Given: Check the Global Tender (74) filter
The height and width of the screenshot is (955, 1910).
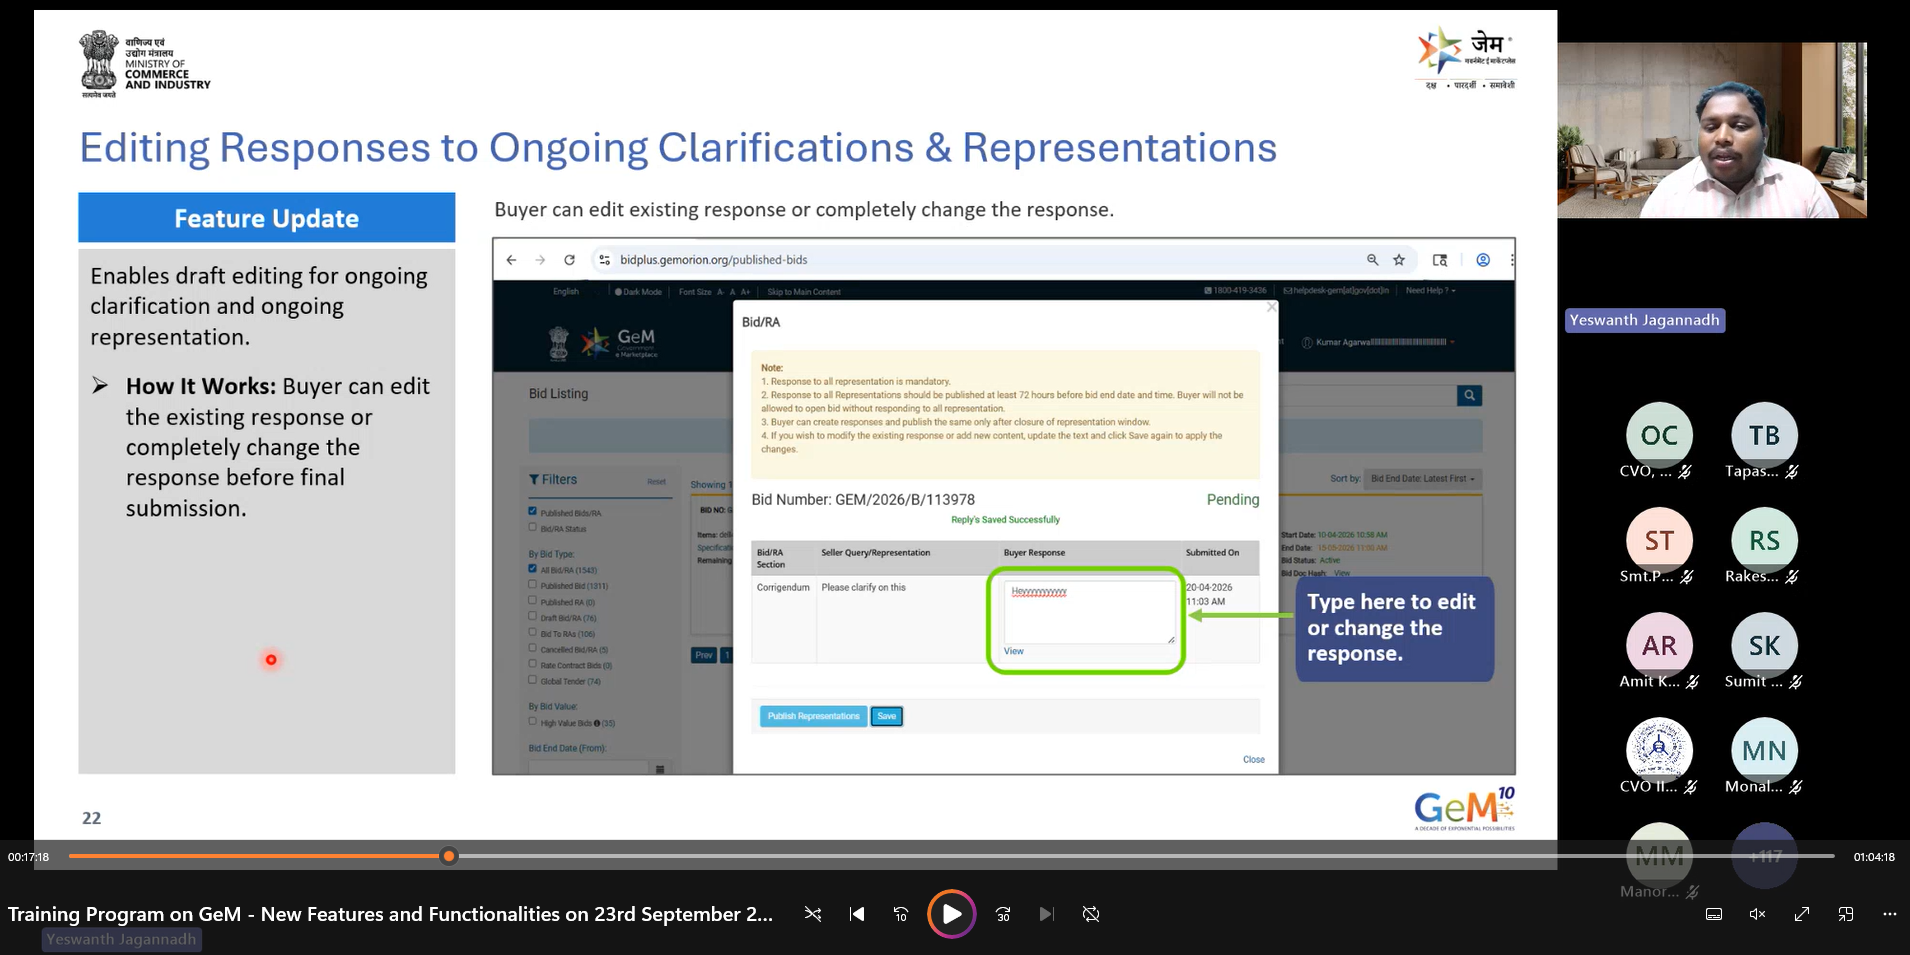Looking at the screenshot, I should click(533, 680).
